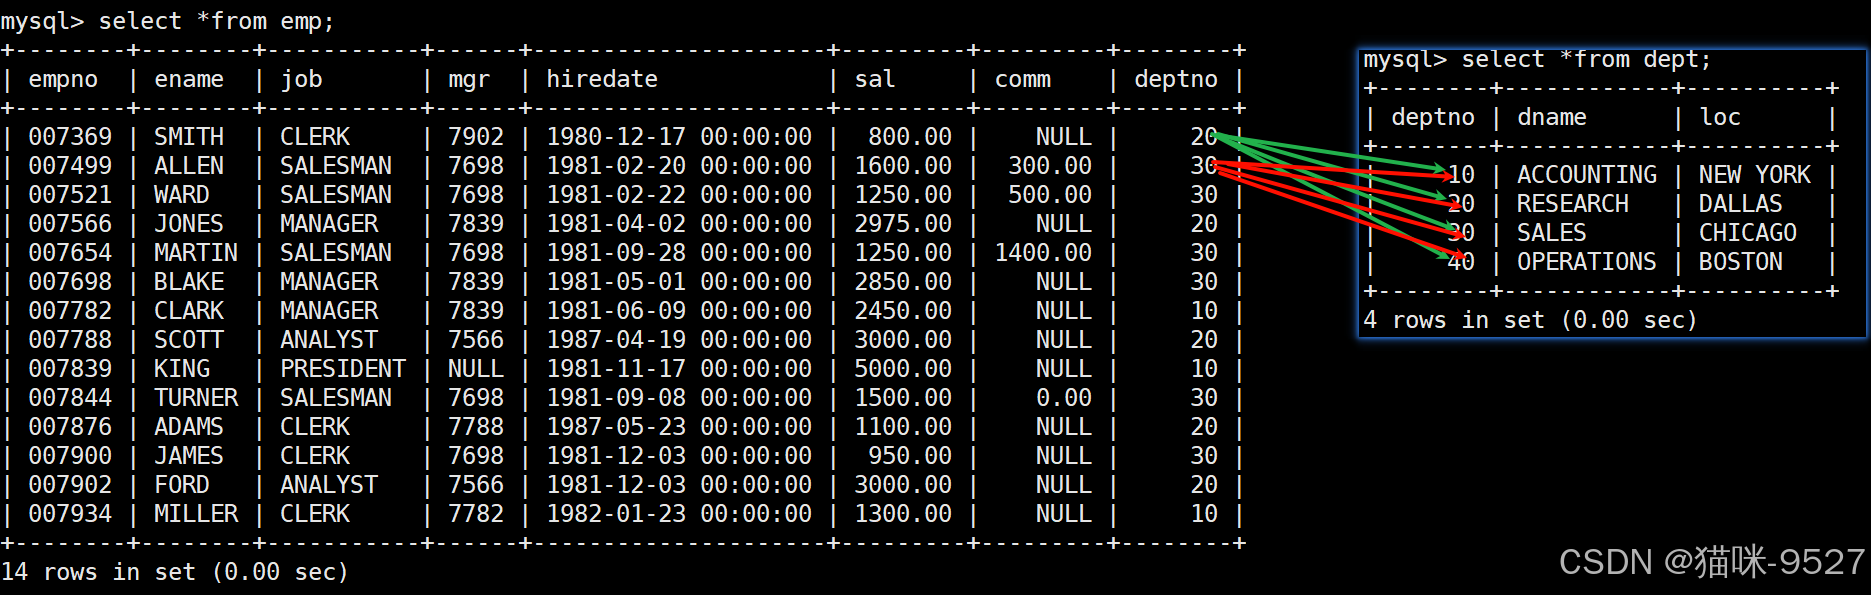Viewport: 1871px width, 595px height.
Task: Select the job column header in emp
Action: [x=301, y=79]
